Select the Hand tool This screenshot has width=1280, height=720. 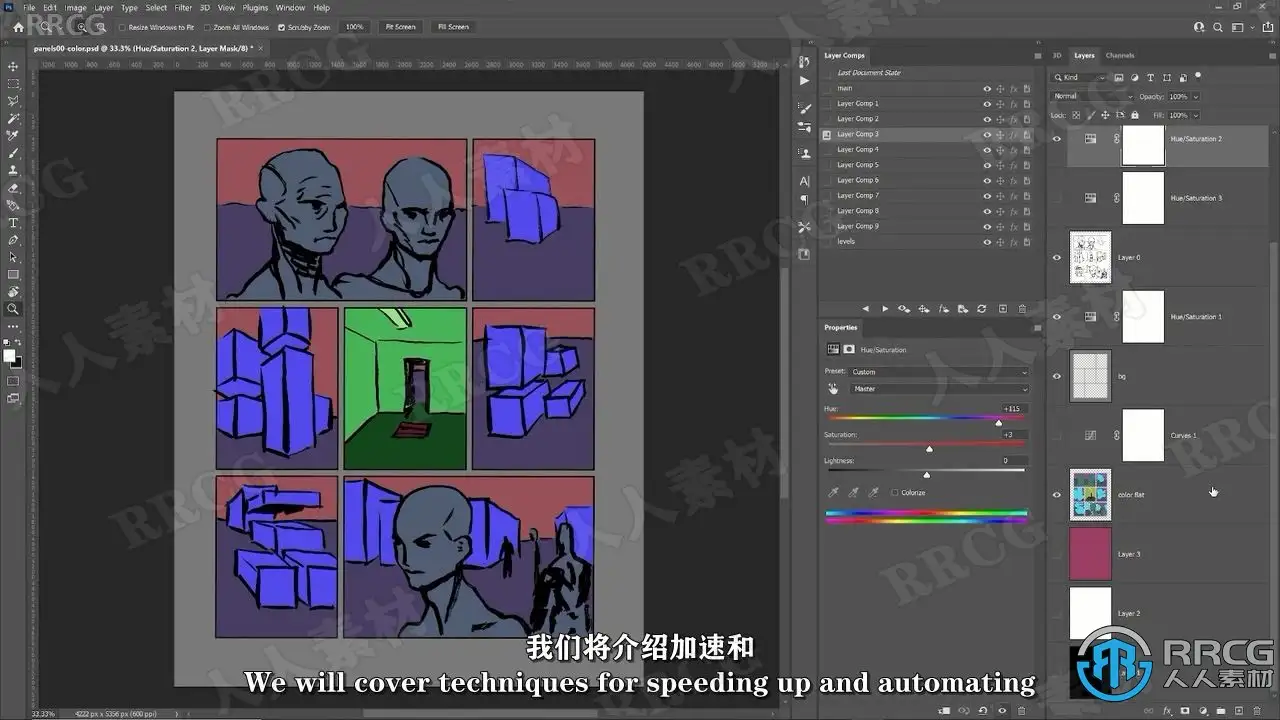tap(13, 292)
